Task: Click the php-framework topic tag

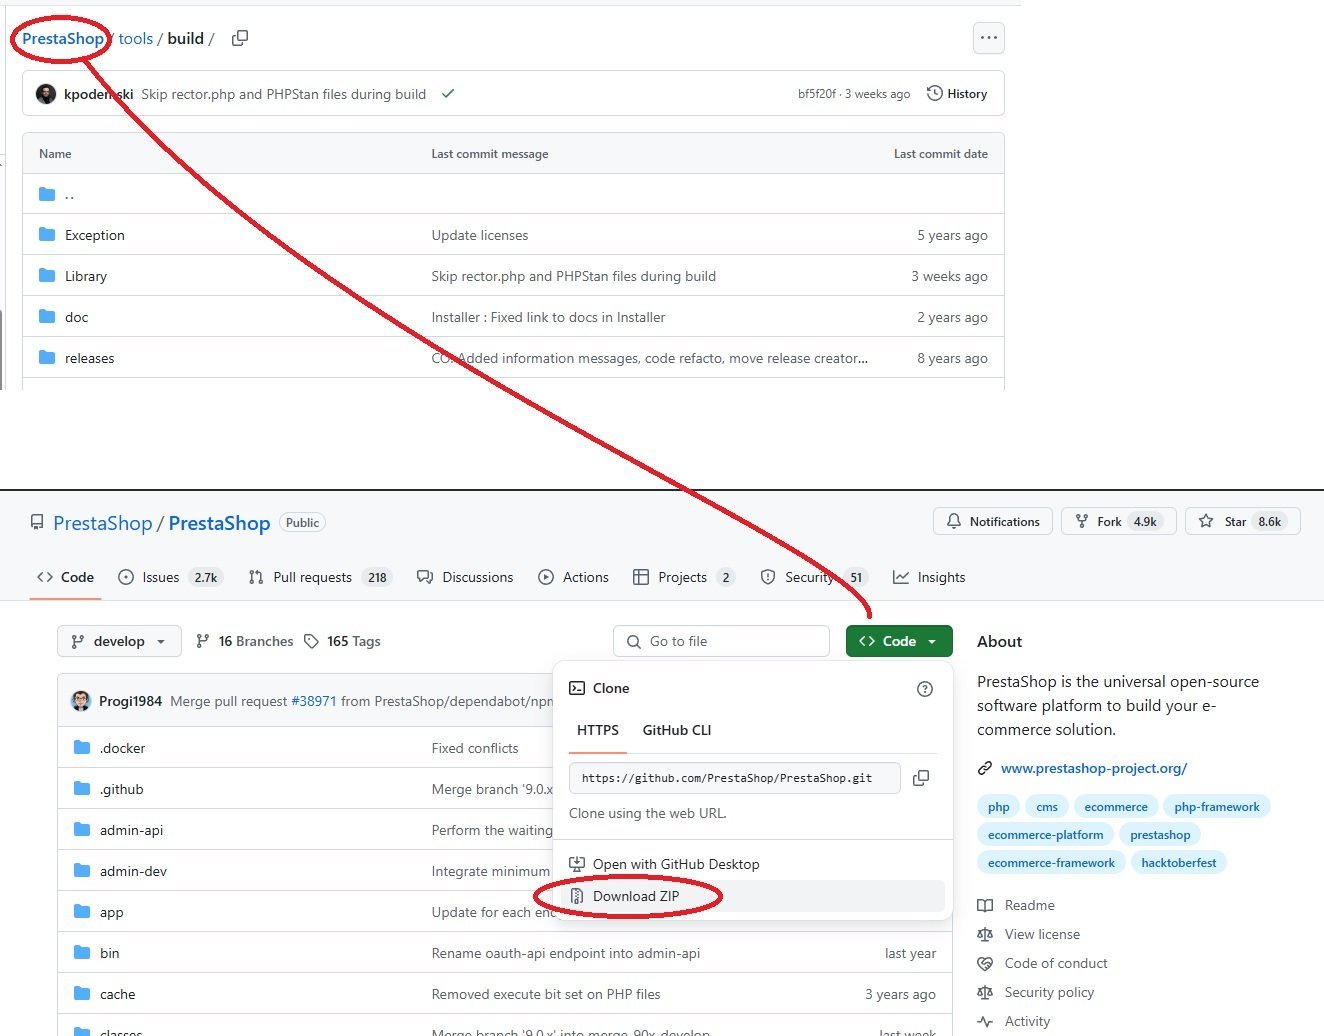Action: [1217, 807]
